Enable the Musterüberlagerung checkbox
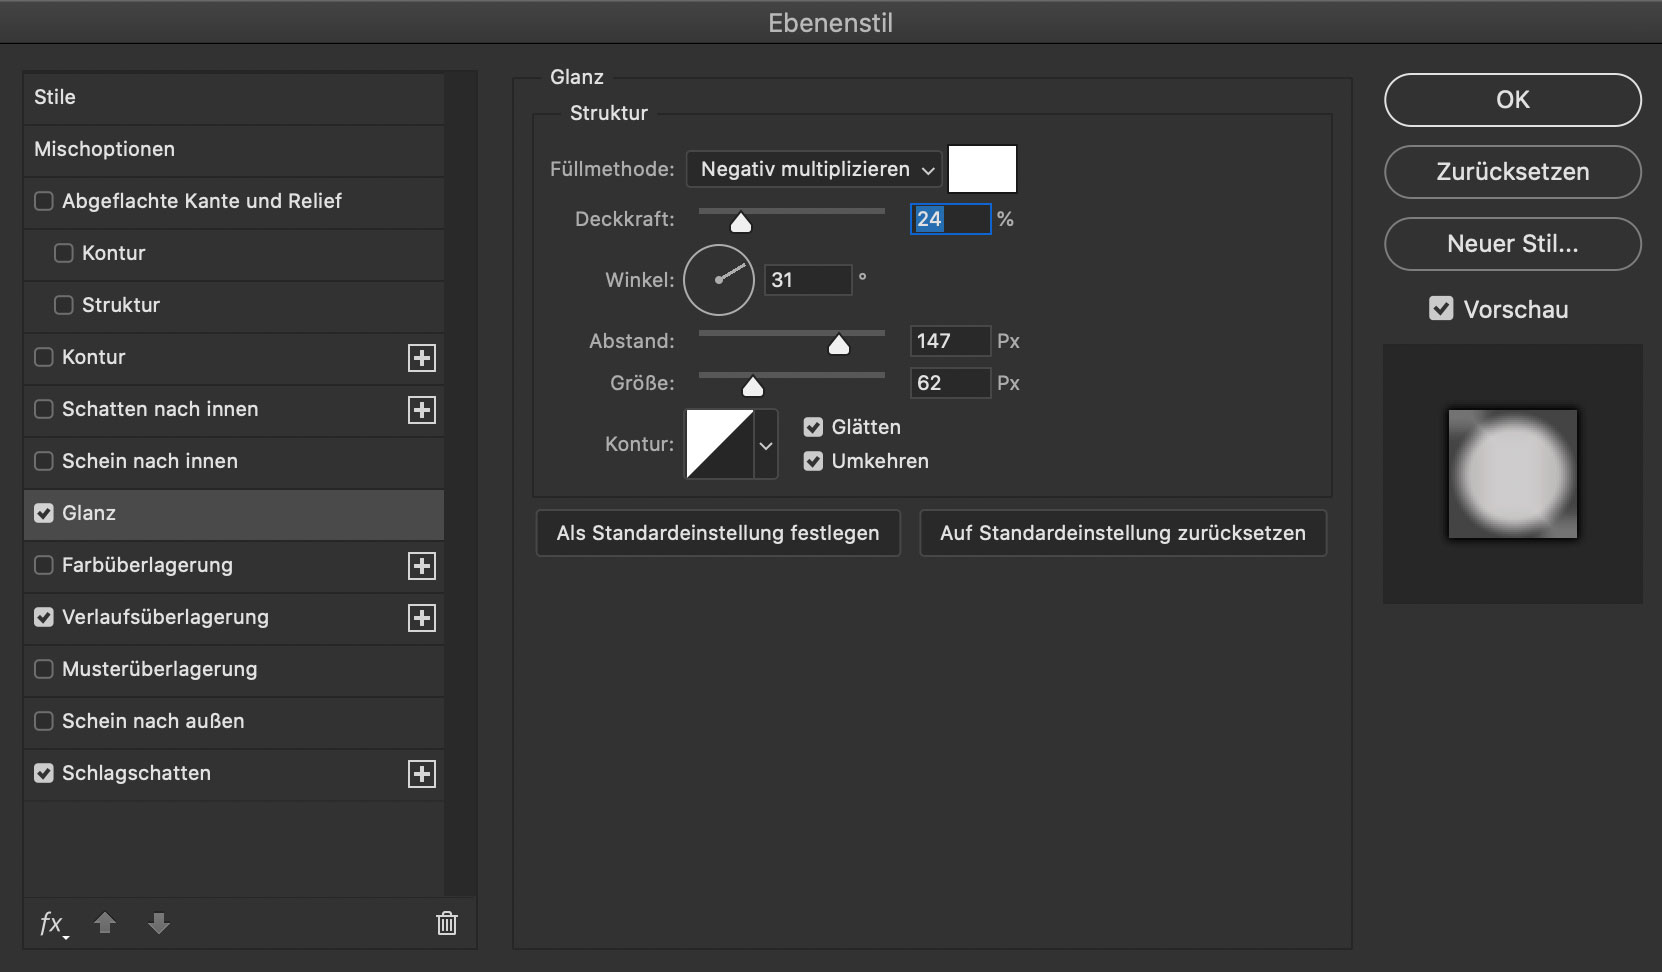Viewport: 1662px width, 972px height. point(44,669)
